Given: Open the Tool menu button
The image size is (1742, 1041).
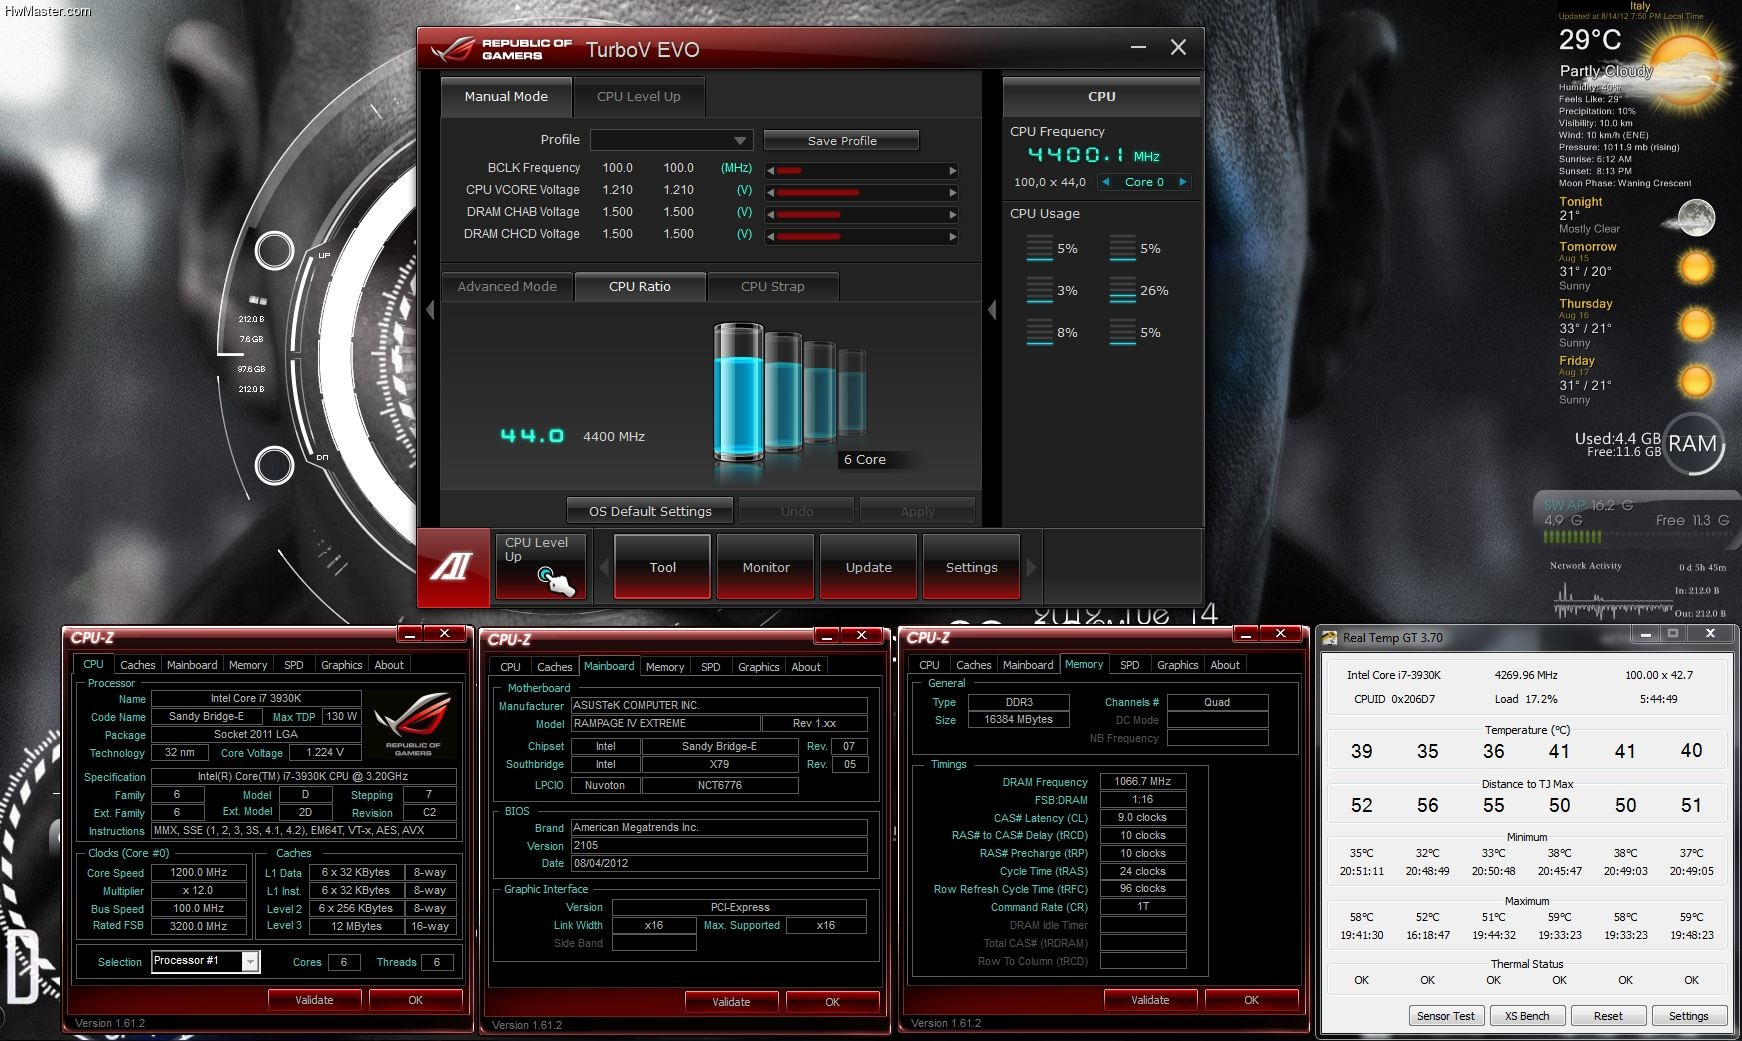Looking at the screenshot, I should 662,567.
